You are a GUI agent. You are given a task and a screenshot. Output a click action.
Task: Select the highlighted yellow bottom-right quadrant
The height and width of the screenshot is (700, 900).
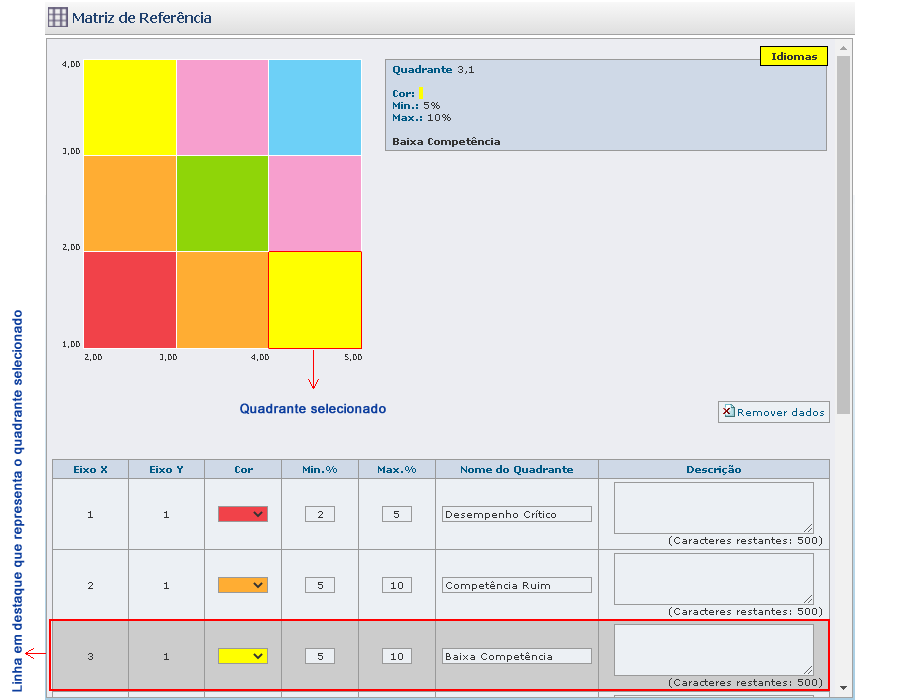coord(315,299)
